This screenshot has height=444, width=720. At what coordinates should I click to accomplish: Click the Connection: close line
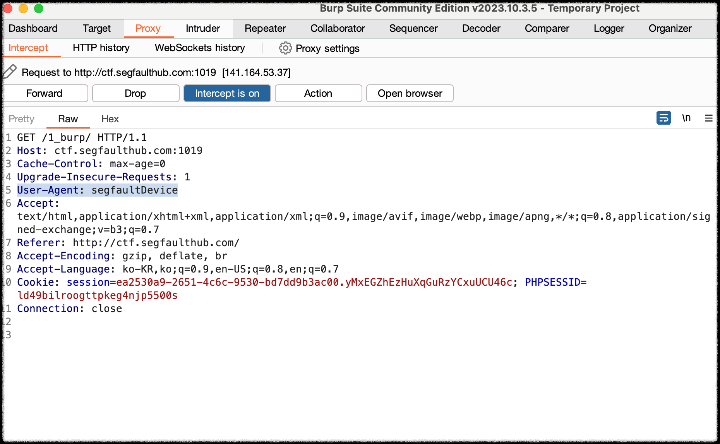point(69,309)
